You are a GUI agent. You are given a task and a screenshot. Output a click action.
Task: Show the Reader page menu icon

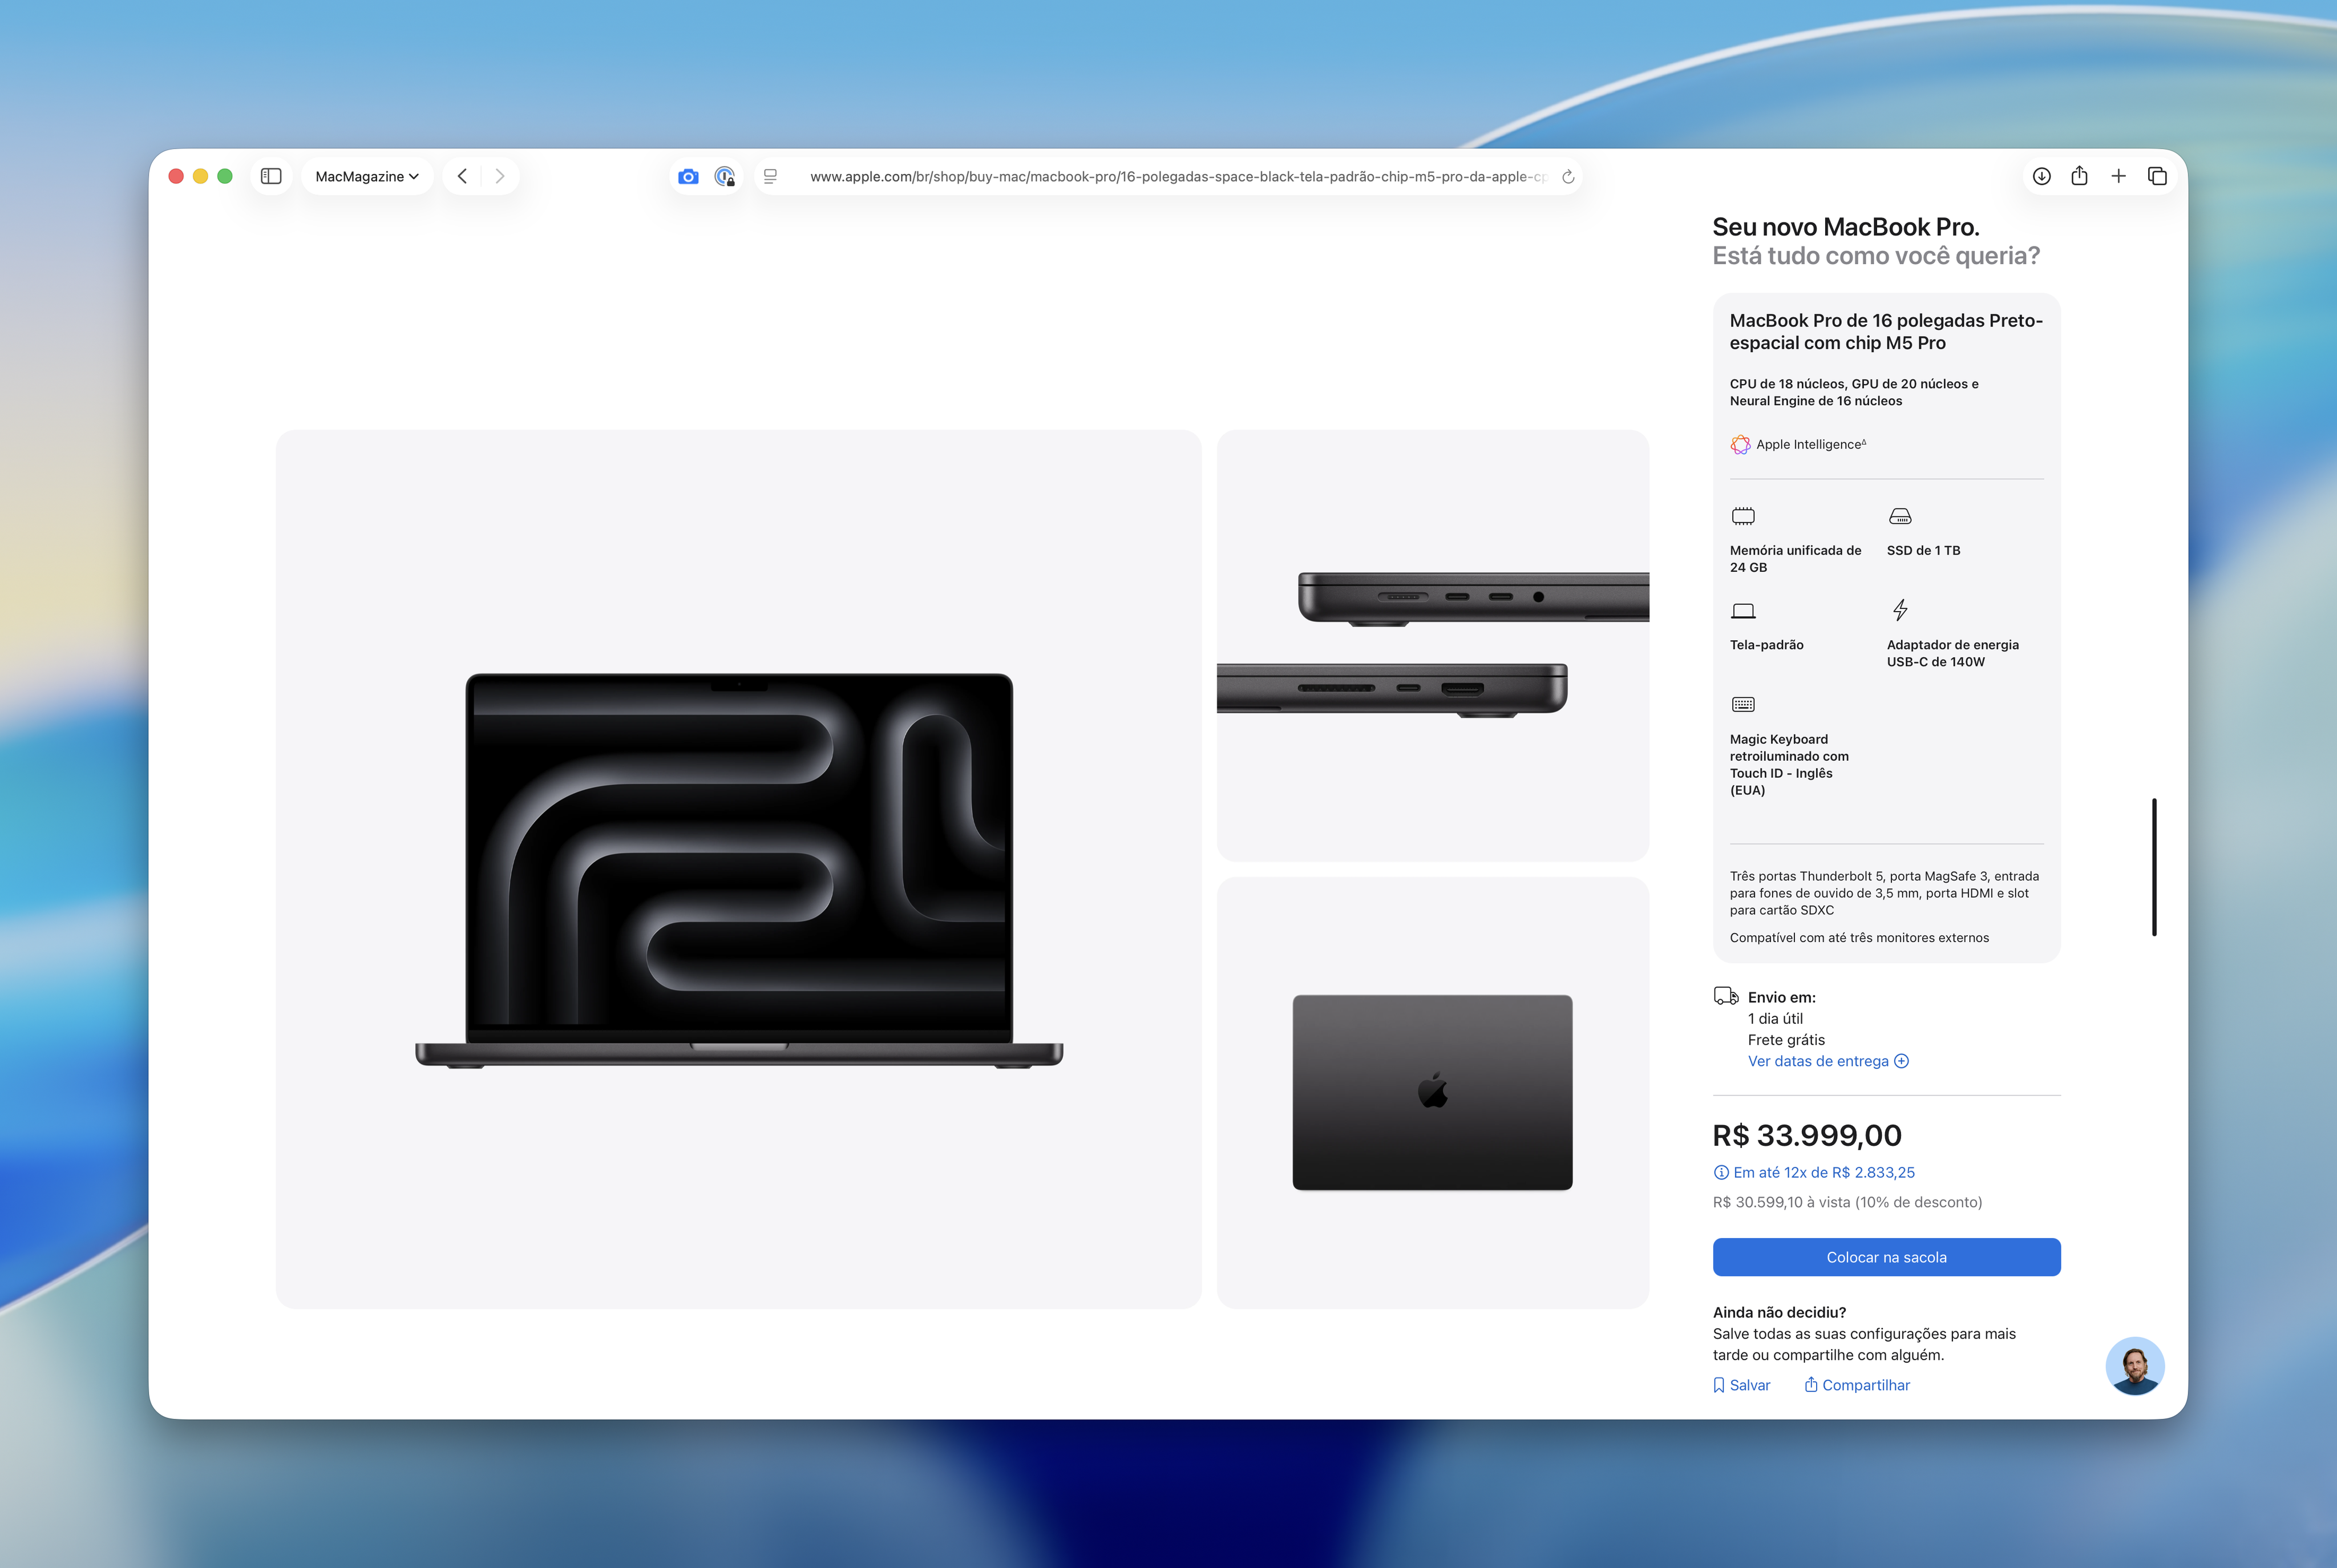[x=770, y=176]
